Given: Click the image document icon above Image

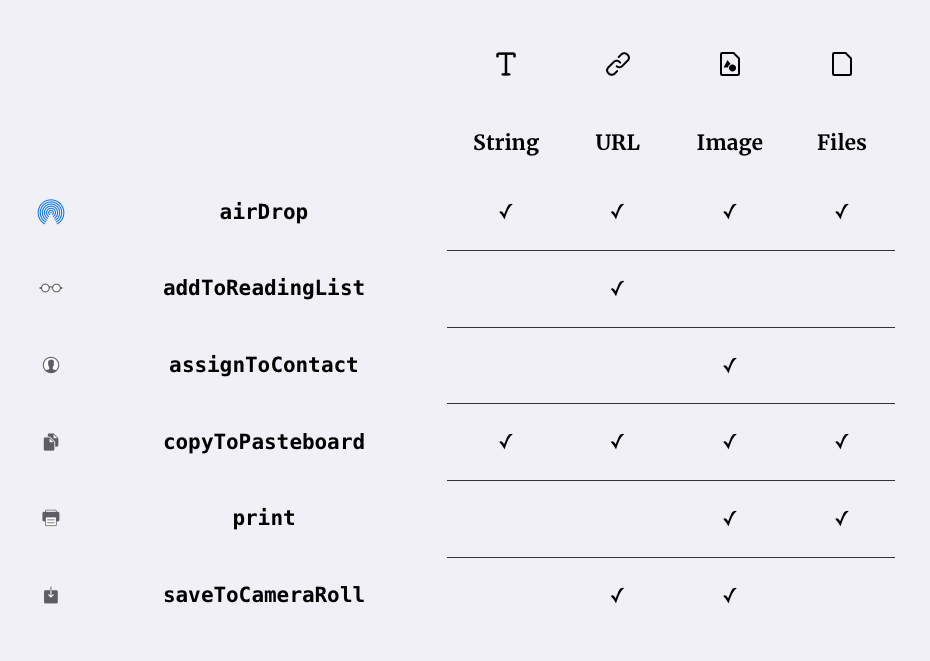Looking at the screenshot, I should point(730,64).
